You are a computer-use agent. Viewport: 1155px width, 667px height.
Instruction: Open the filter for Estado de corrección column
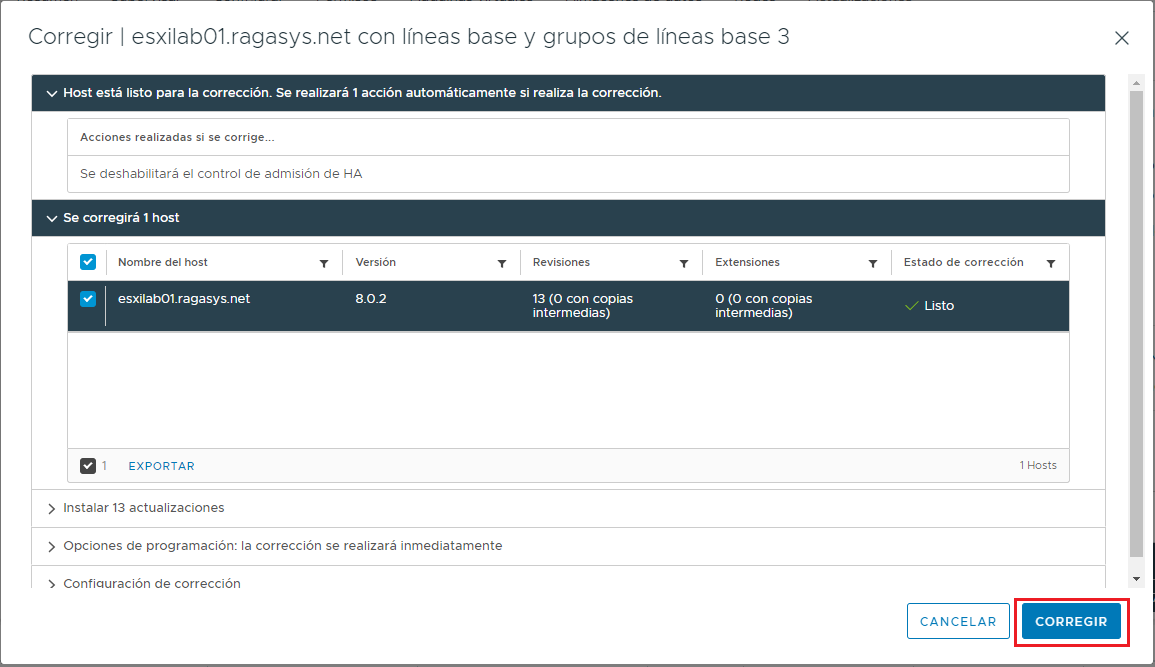click(x=1051, y=262)
